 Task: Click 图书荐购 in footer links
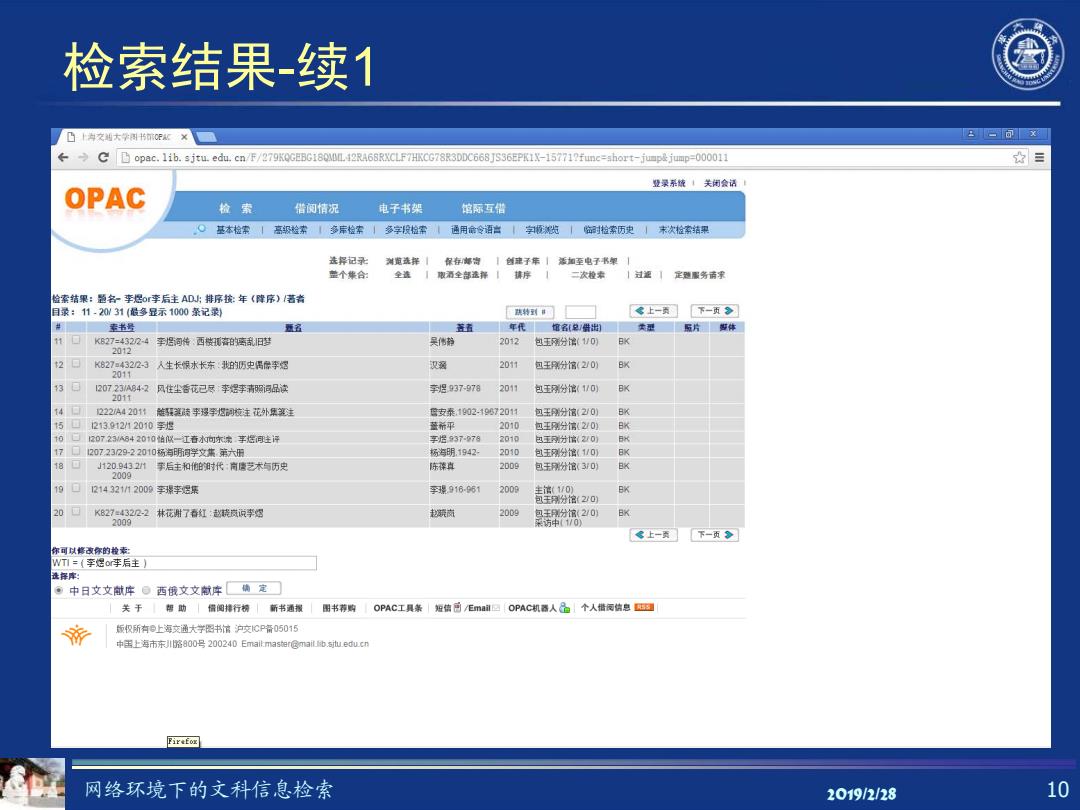point(339,608)
